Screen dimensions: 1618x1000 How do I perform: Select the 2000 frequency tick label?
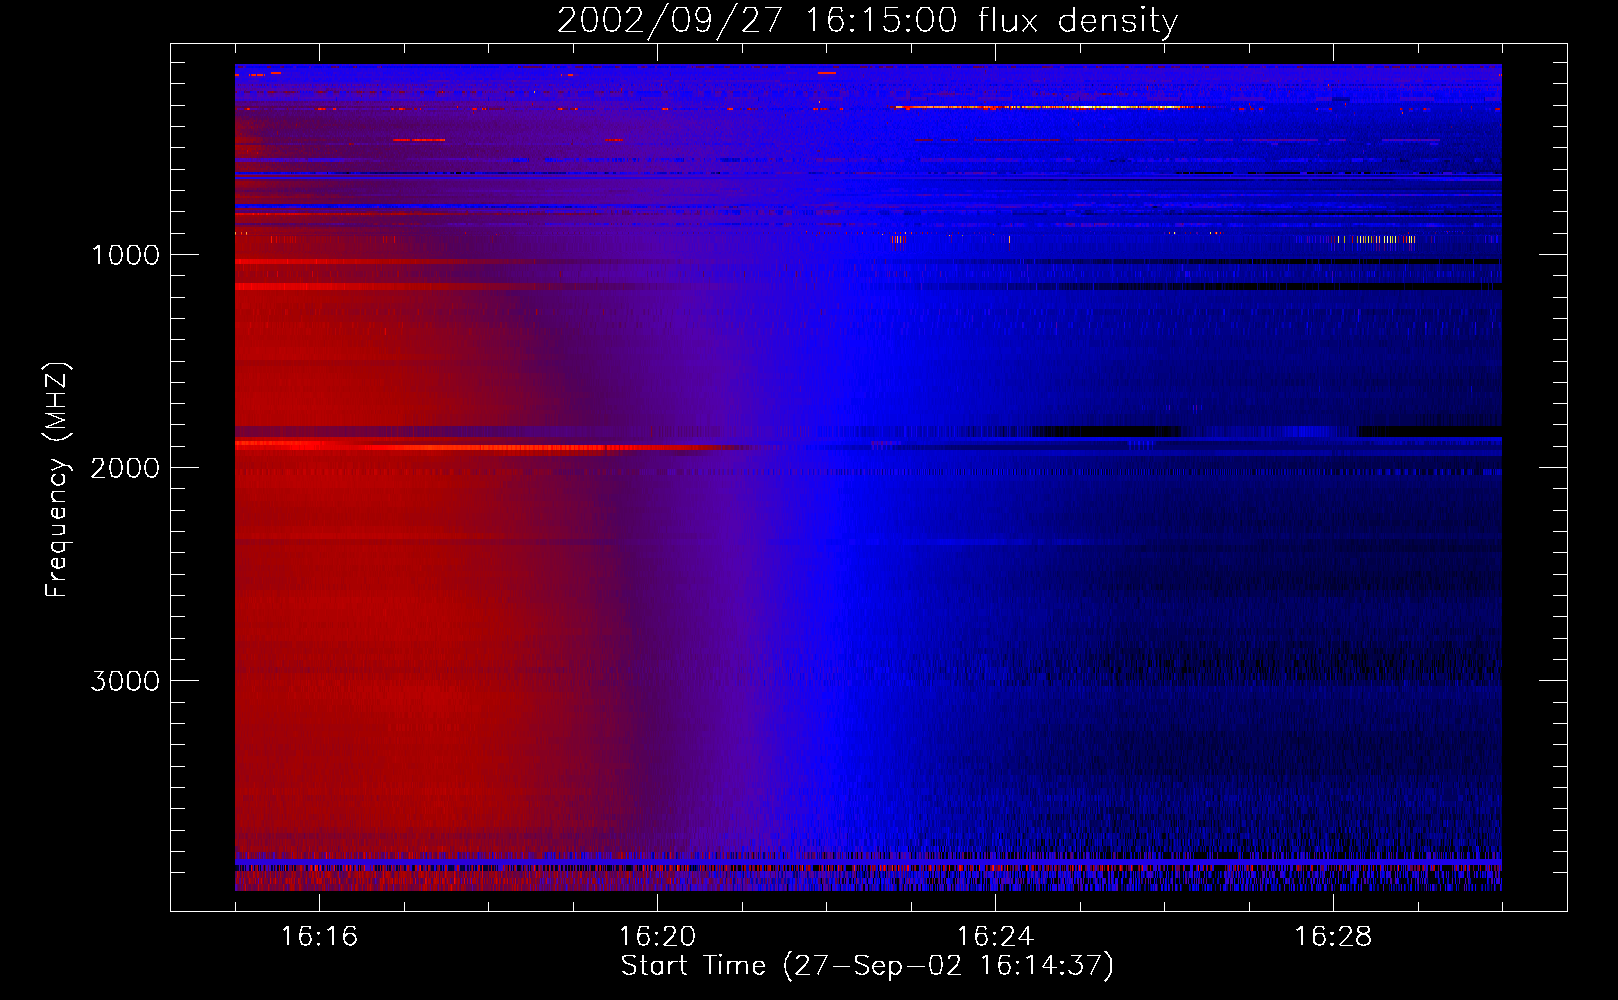[125, 468]
